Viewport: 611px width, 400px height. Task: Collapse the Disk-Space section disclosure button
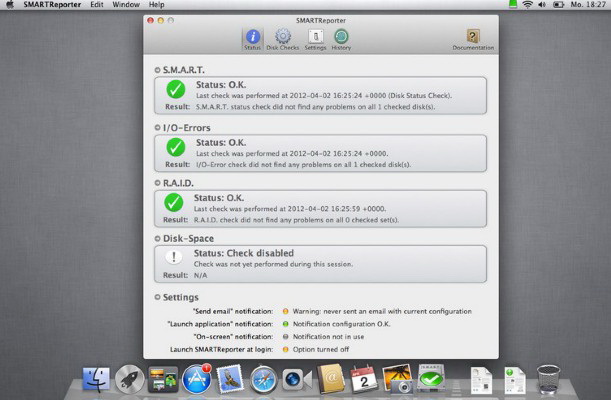[157, 238]
